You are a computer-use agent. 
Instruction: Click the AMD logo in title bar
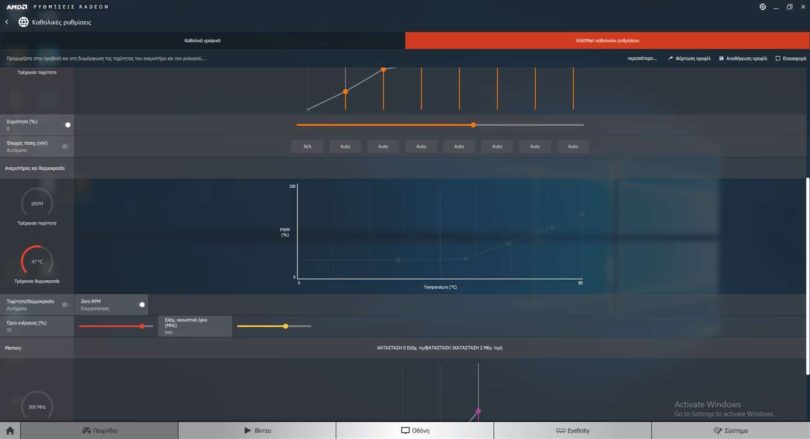coord(17,7)
